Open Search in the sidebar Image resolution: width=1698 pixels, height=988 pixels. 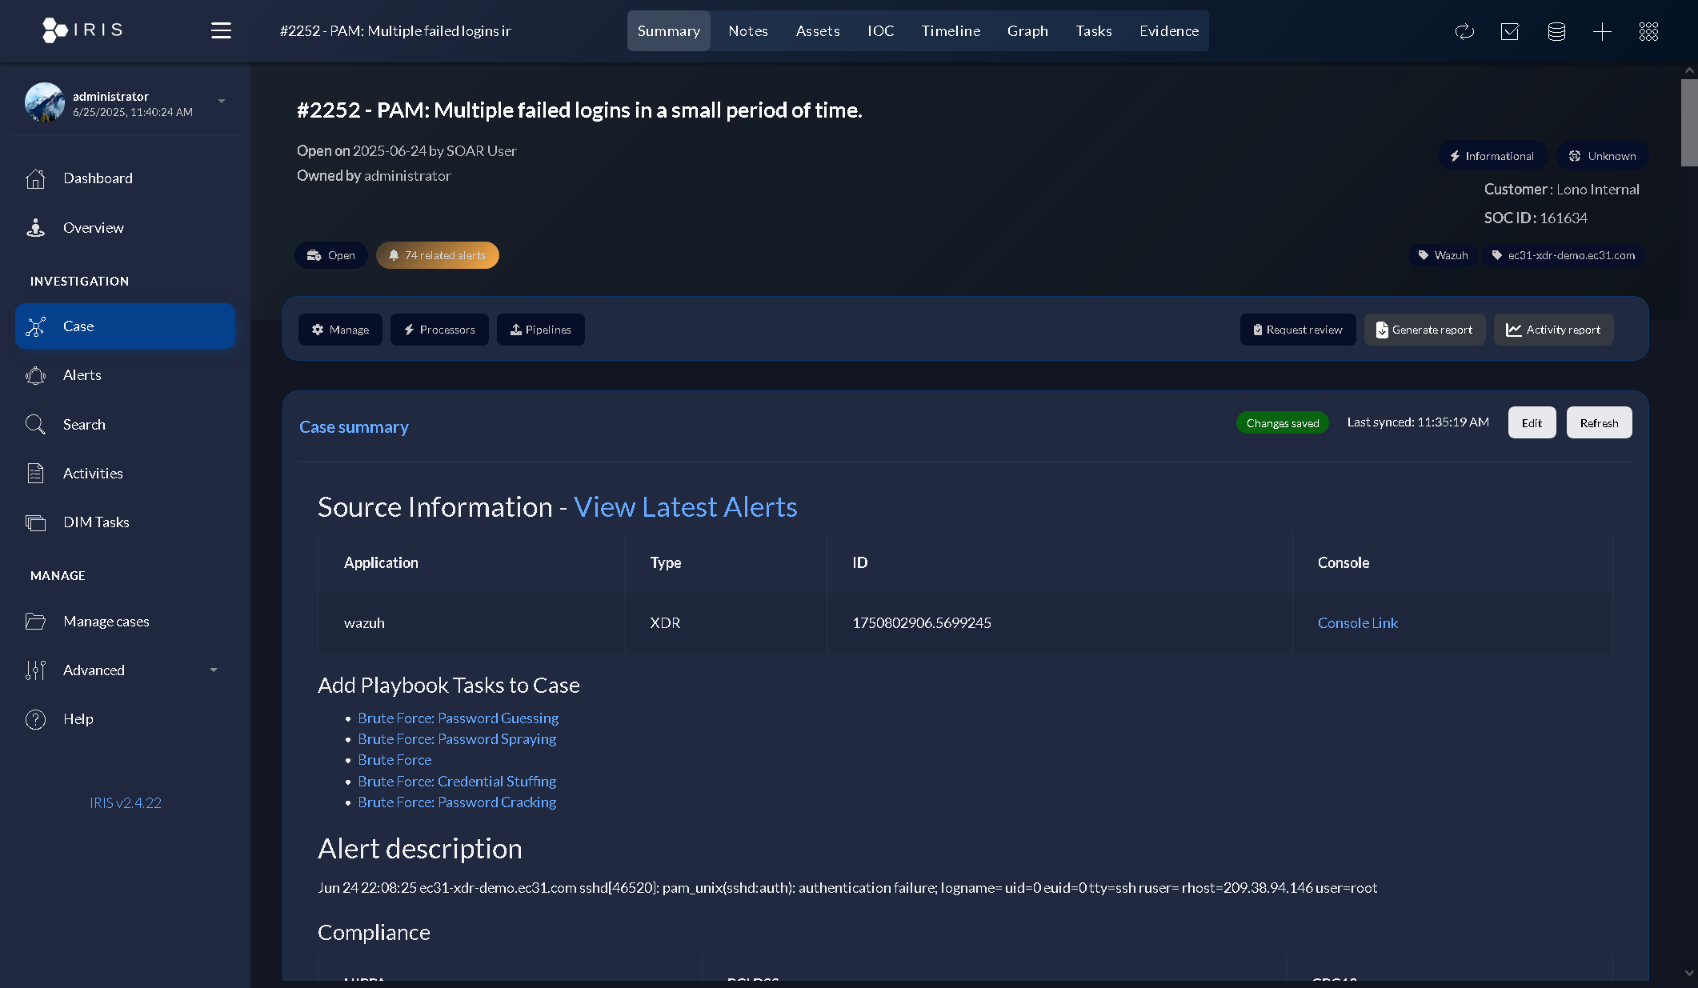point(125,424)
